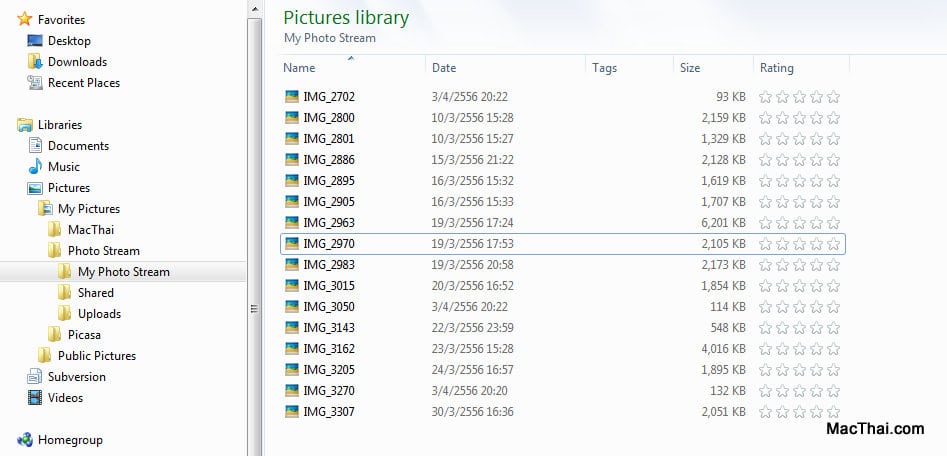Image resolution: width=947 pixels, height=456 pixels.
Task: Select the Subversion library icon
Action: [x=35, y=377]
